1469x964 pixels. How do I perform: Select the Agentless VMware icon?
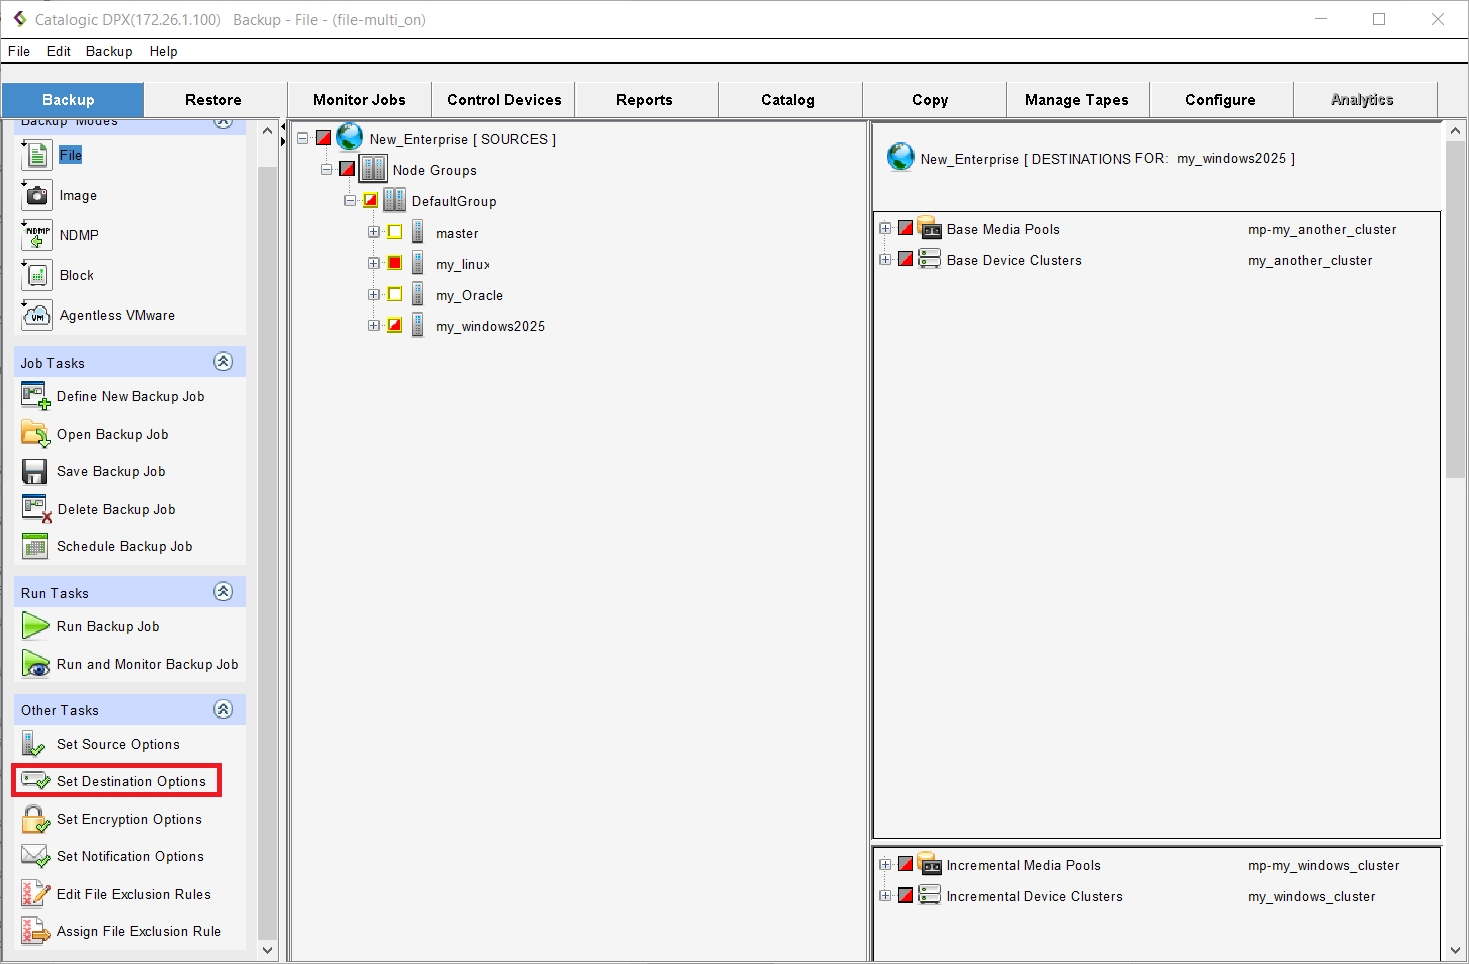coord(36,316)
